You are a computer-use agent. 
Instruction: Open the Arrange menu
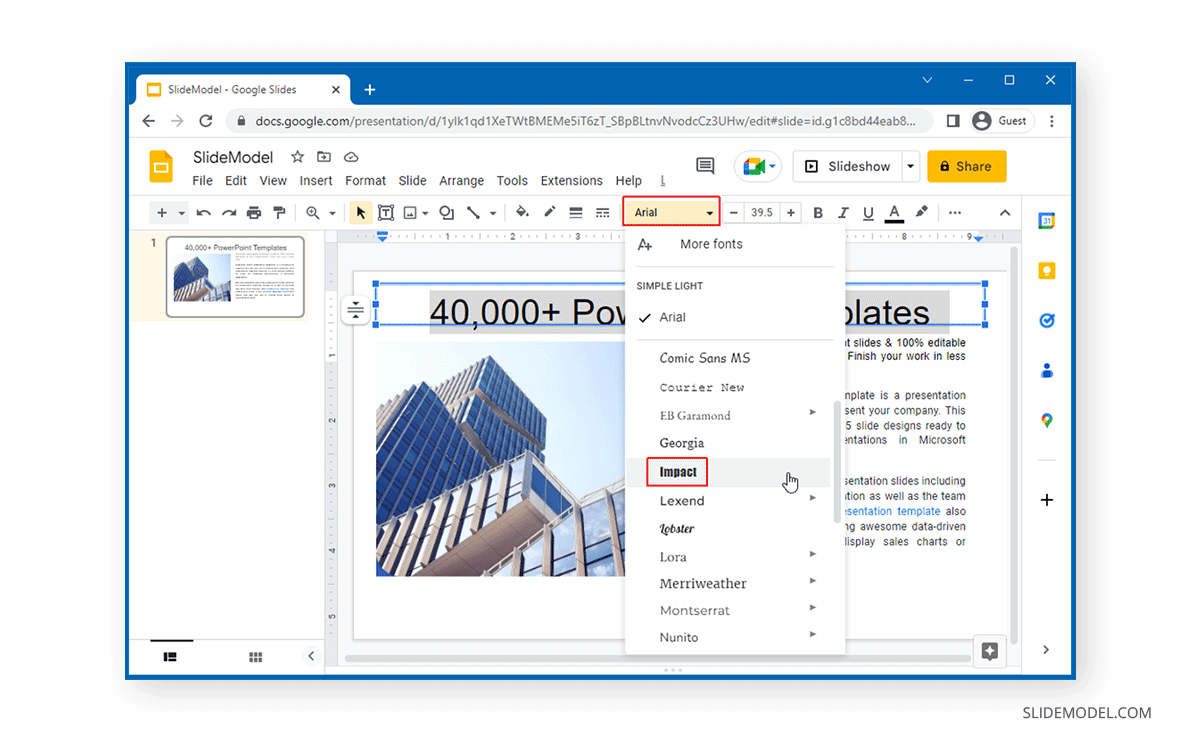pyautogui.click(x=462, y=181)
